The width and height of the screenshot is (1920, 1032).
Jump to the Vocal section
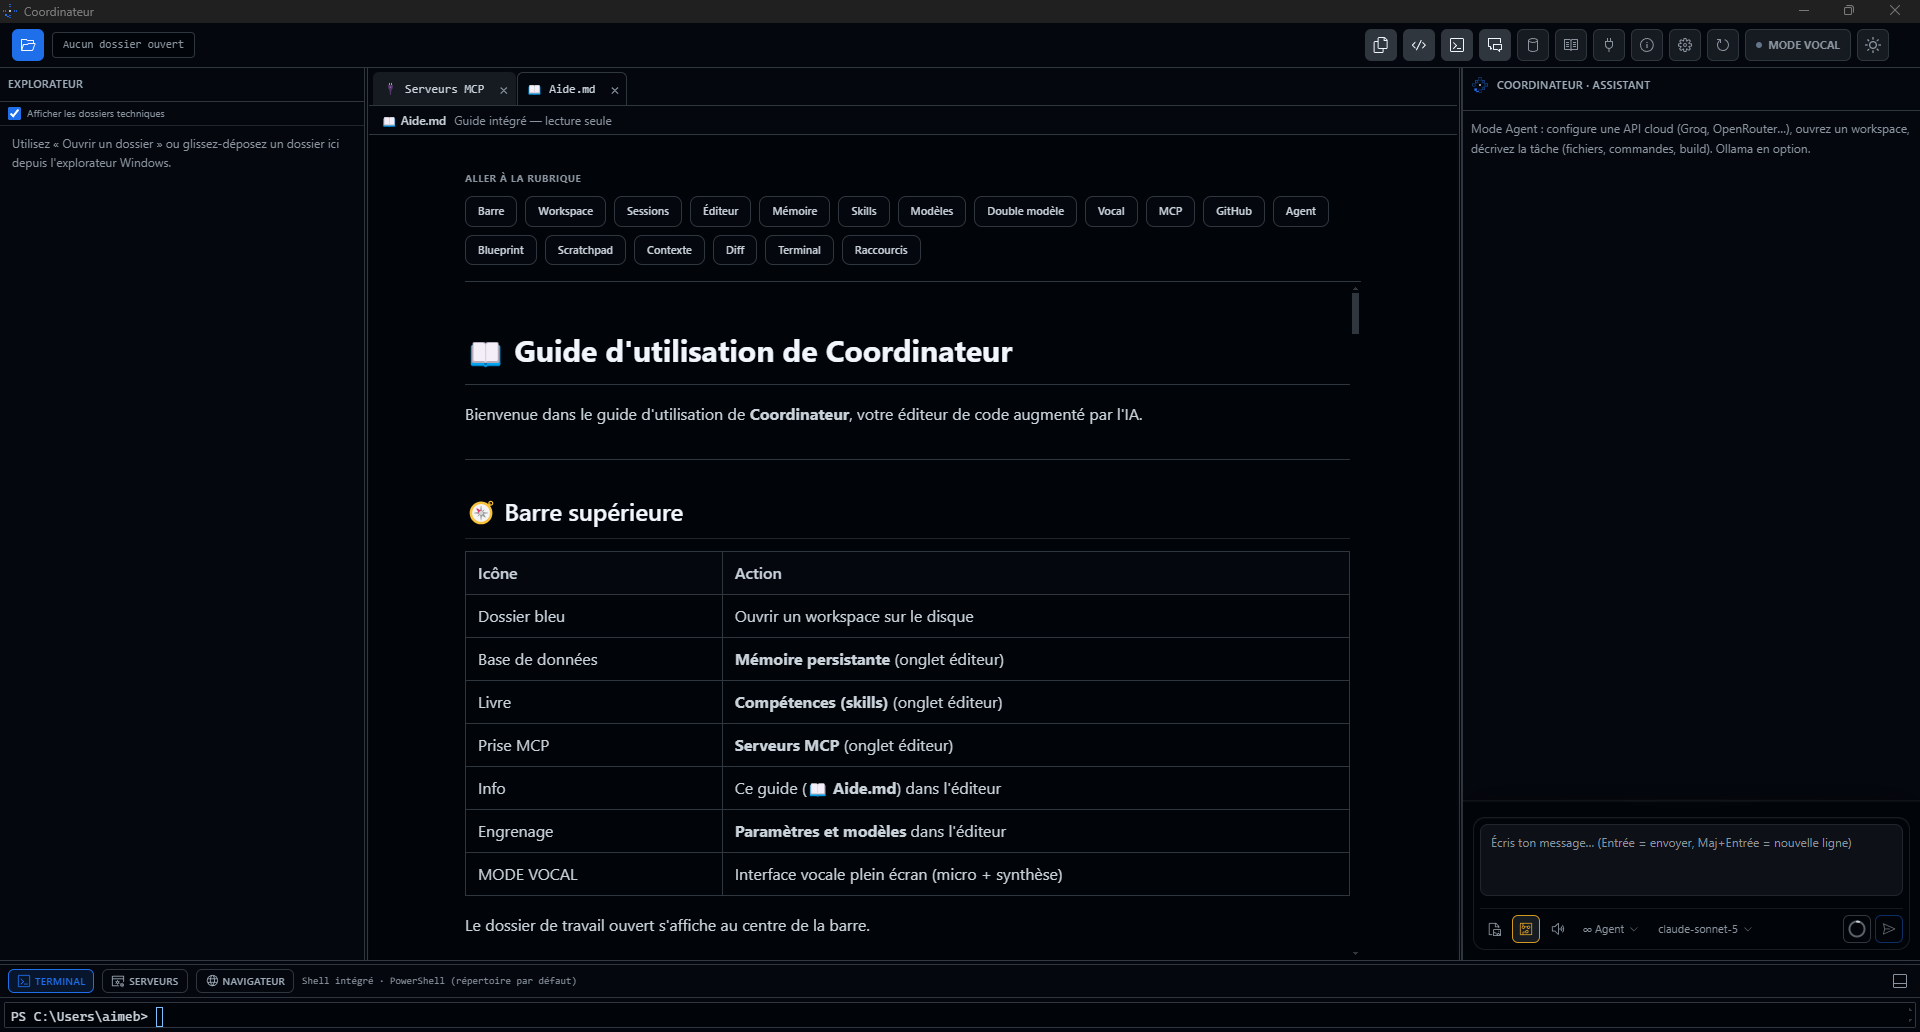pos(1111,211)
